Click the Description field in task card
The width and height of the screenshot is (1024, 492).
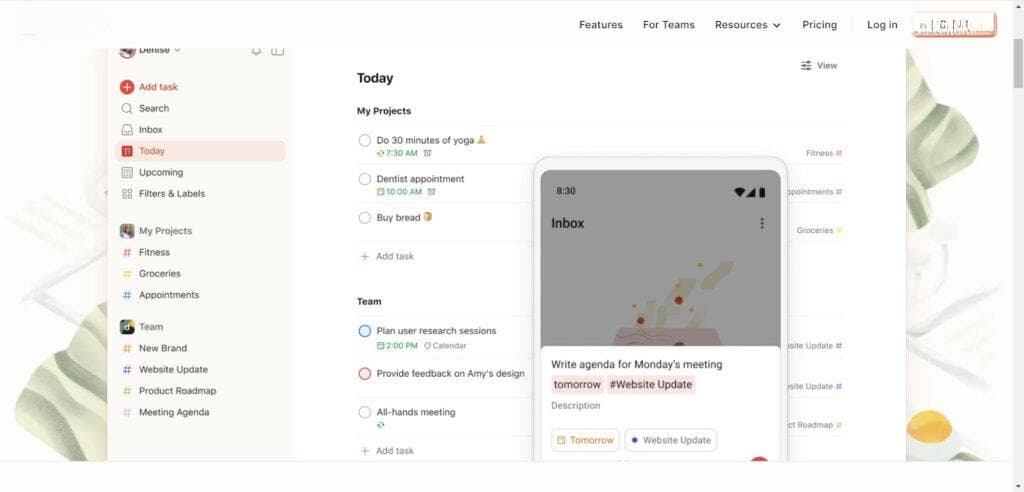tap(575, 406)
